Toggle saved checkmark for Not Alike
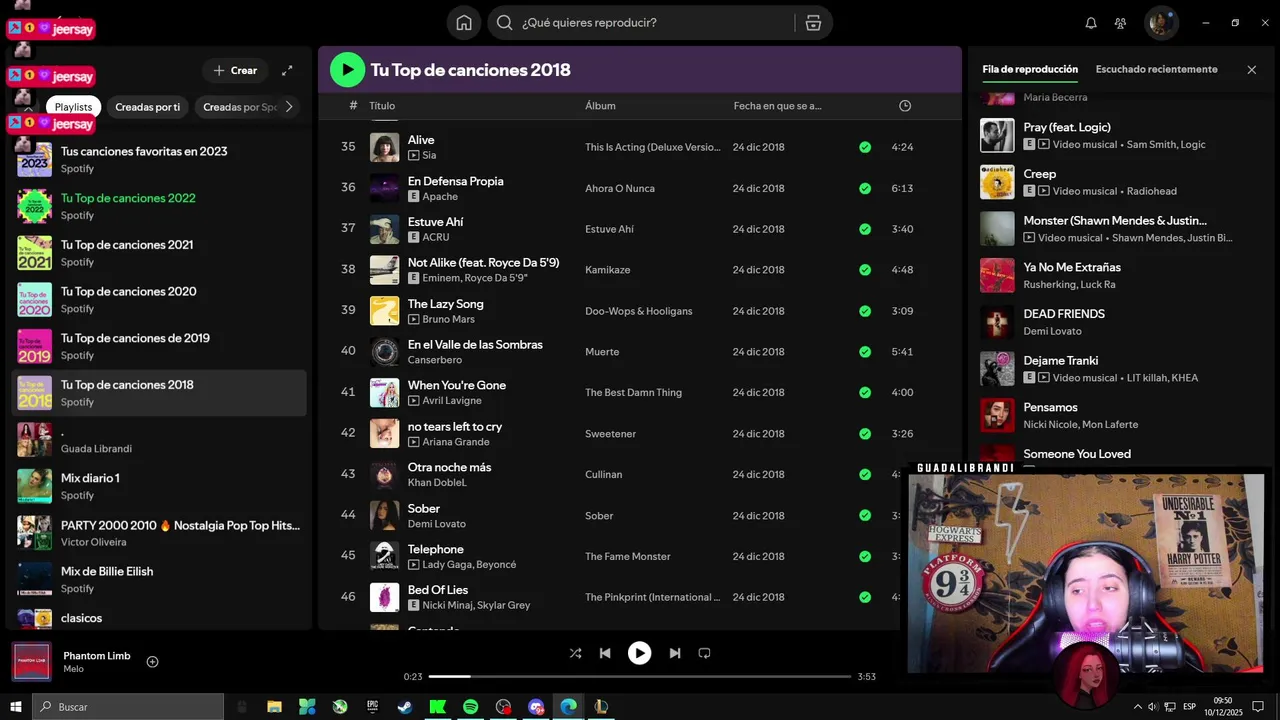This screenshot has width=1280, height=720. (x=865, y=270)
